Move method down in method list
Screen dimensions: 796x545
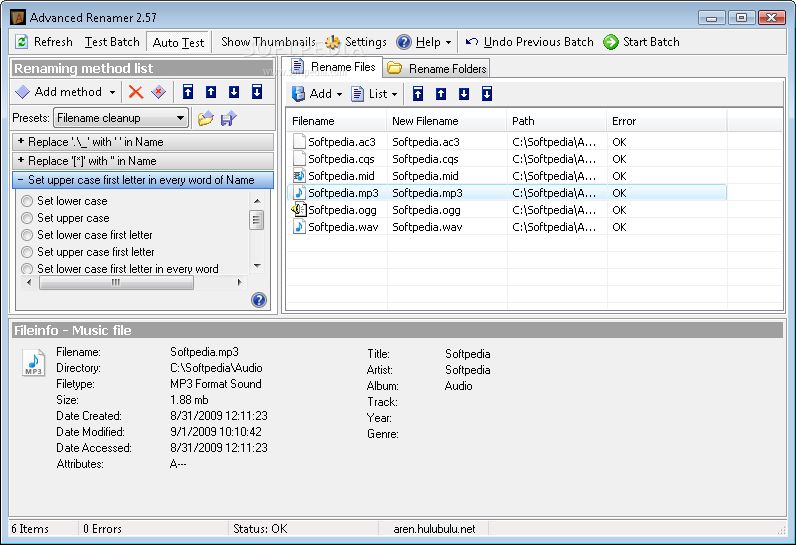[234, 92]
